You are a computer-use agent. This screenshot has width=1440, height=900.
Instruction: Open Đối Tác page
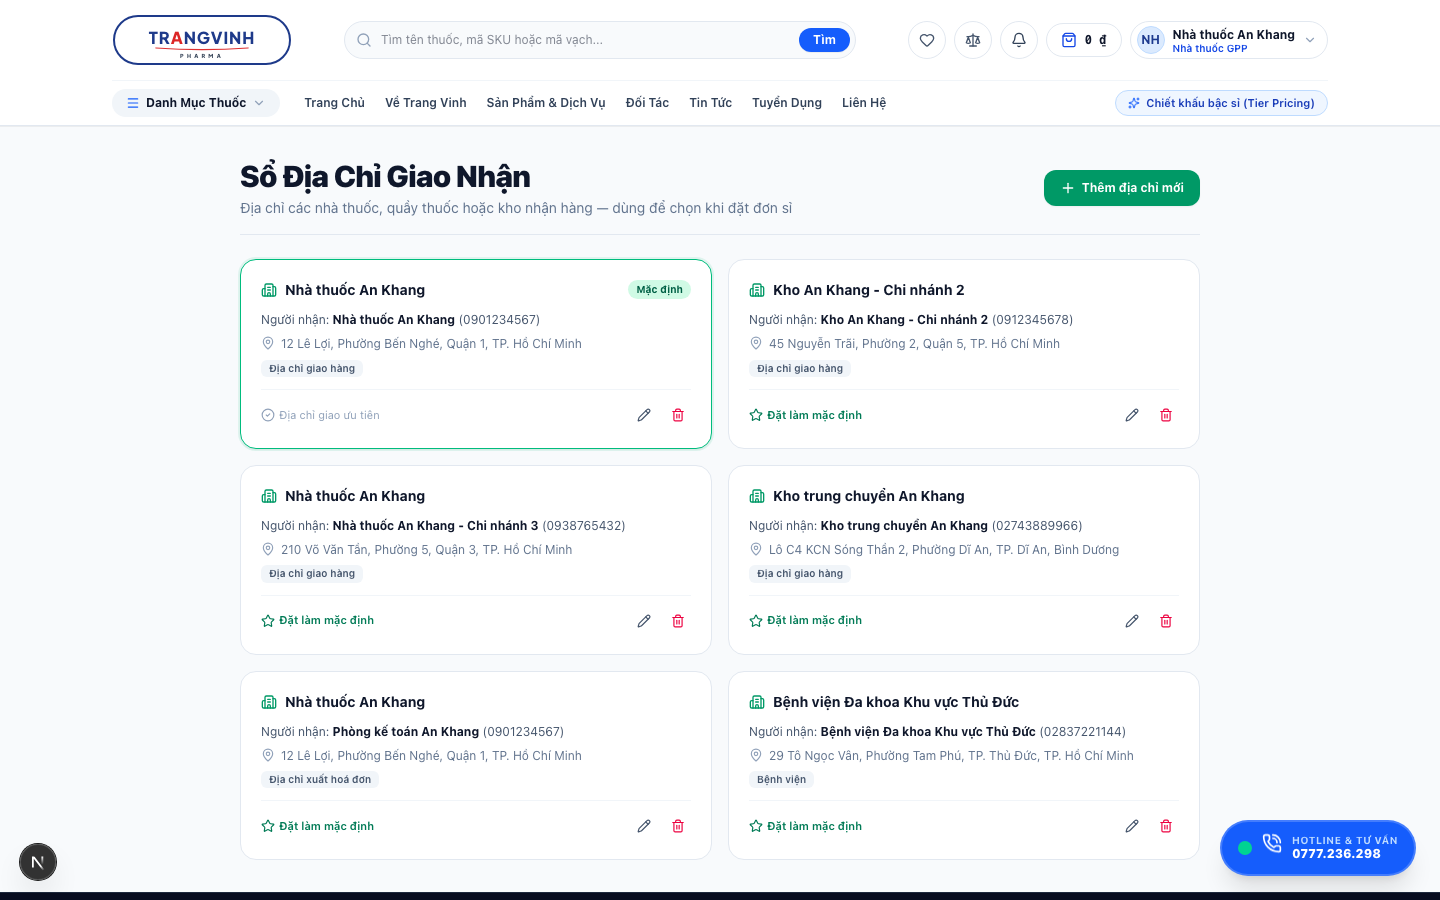coord(647,103)
